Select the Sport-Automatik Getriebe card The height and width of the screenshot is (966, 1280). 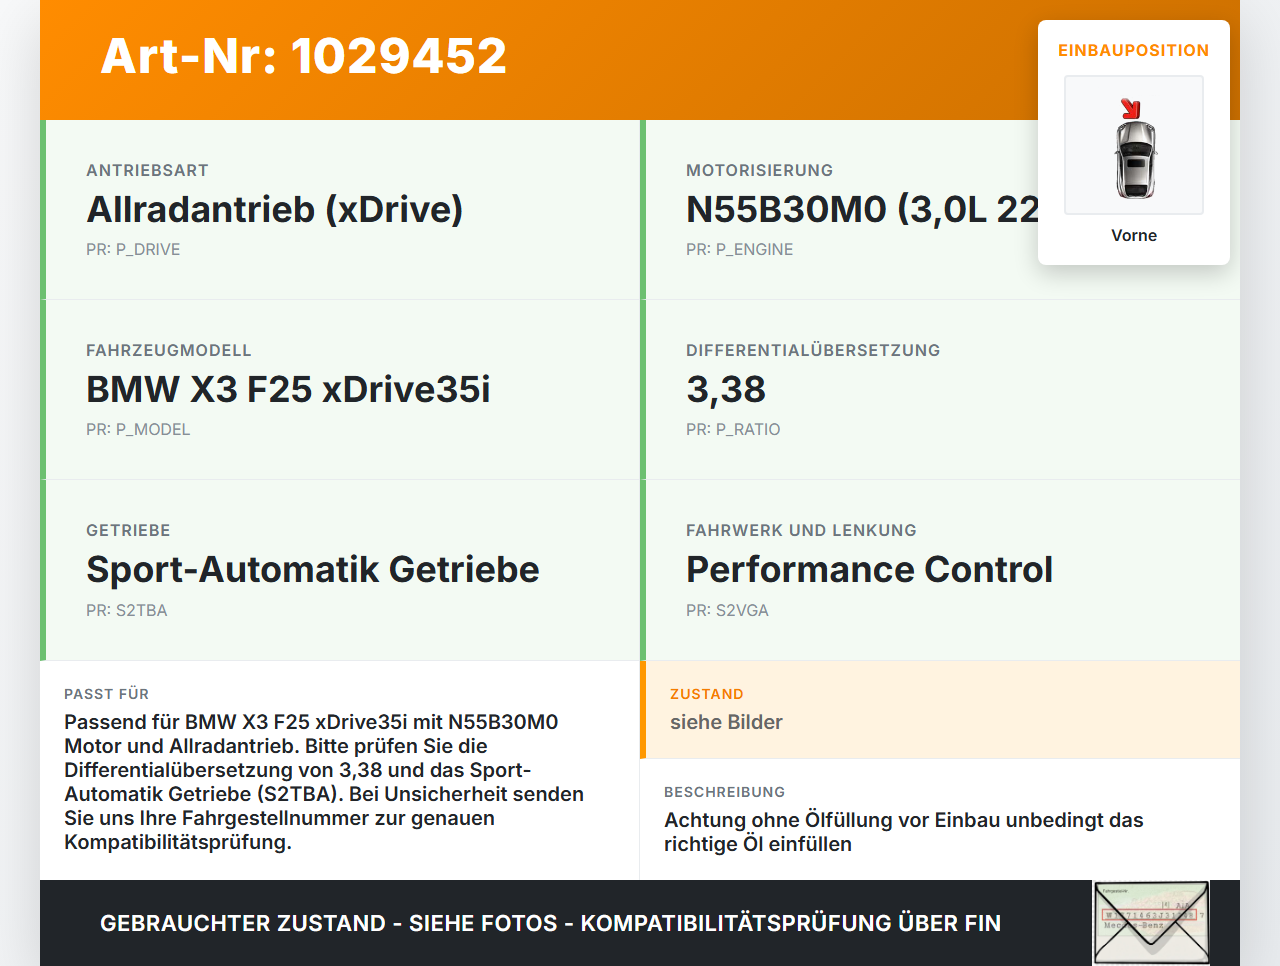coord(340,570)
